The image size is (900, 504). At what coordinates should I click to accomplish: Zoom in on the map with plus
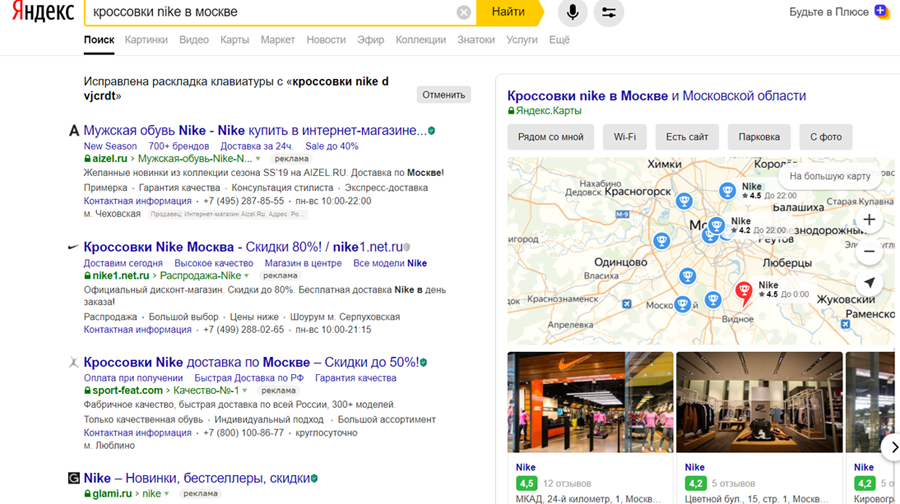click(869, 219)
